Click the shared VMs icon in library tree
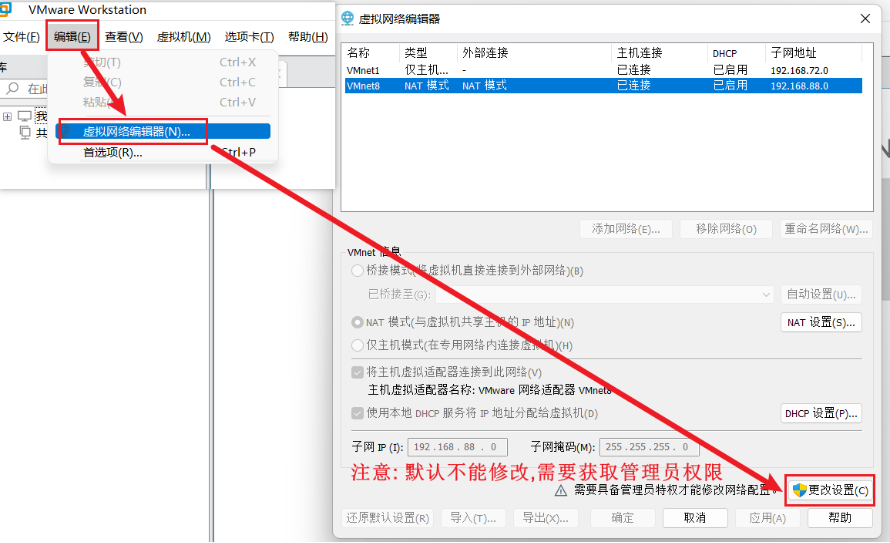This screenshot has width=890, height=543. pyautogui.click(x=24, y=133)
